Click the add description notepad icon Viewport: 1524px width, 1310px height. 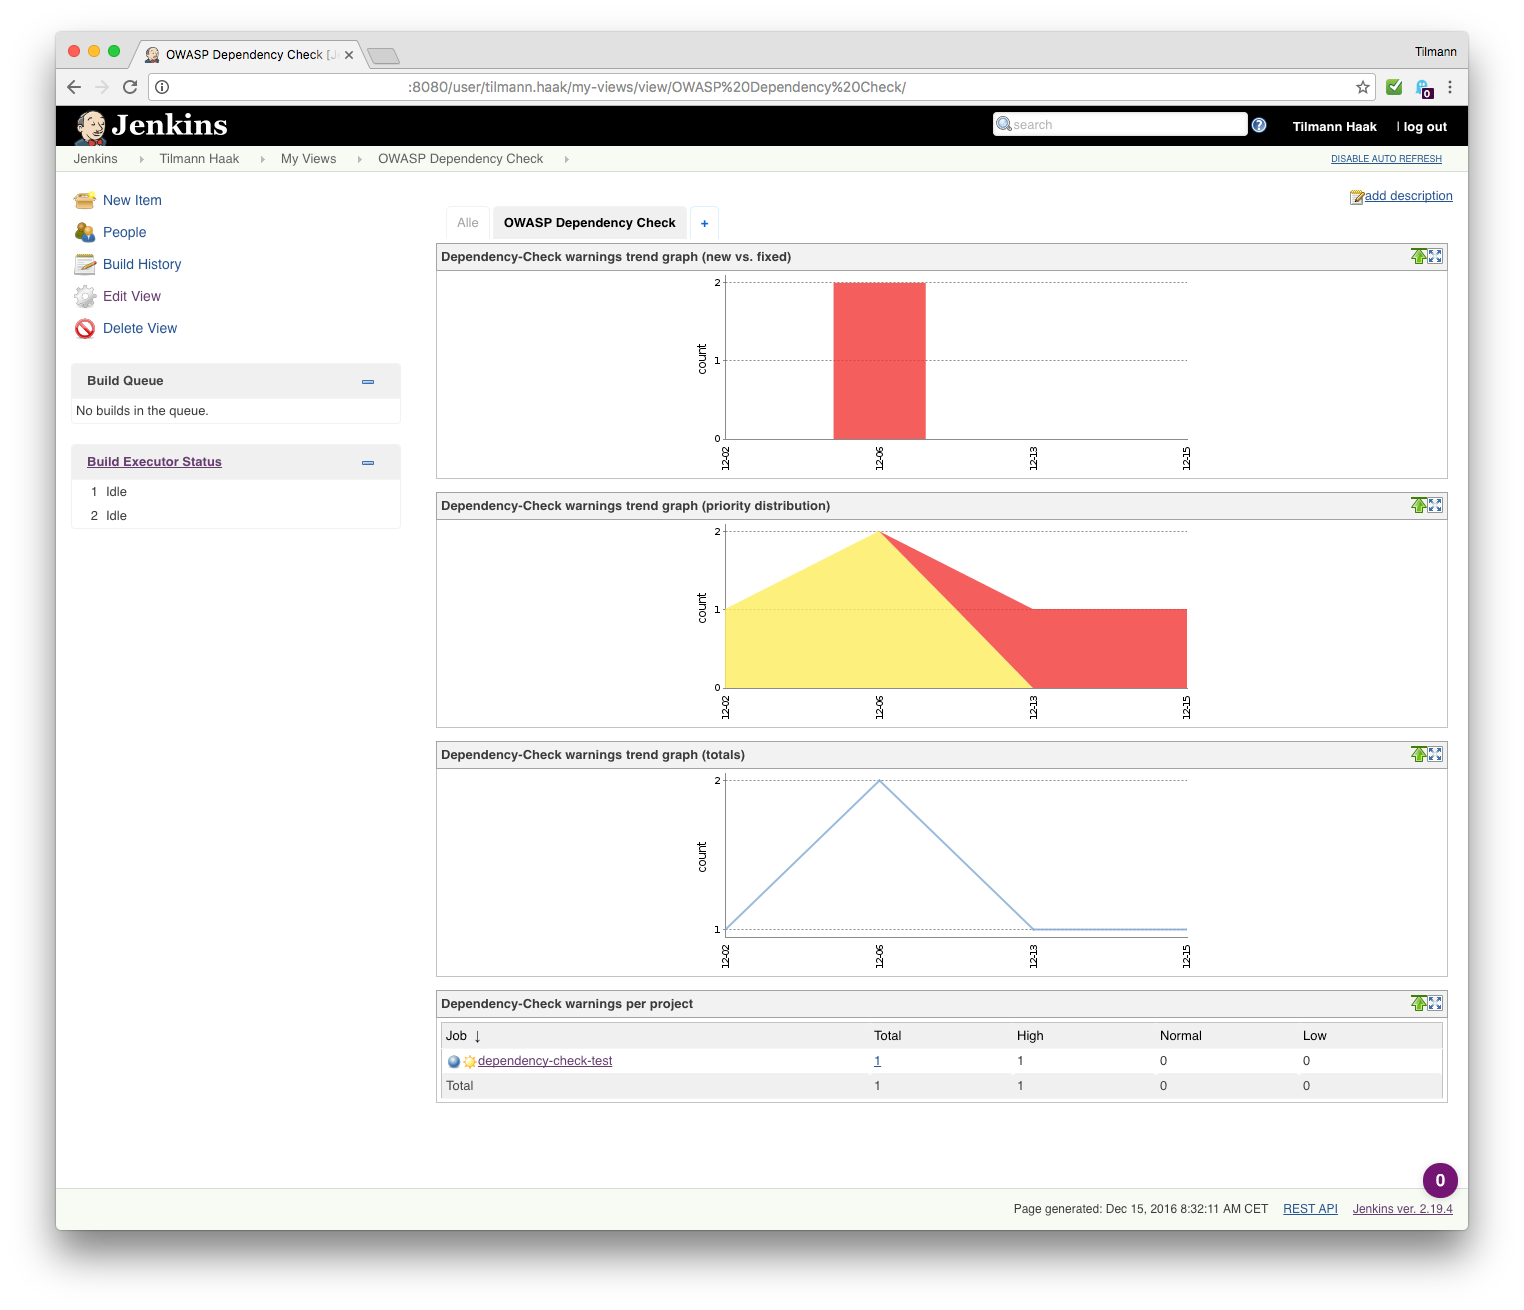coord(1357,197)
